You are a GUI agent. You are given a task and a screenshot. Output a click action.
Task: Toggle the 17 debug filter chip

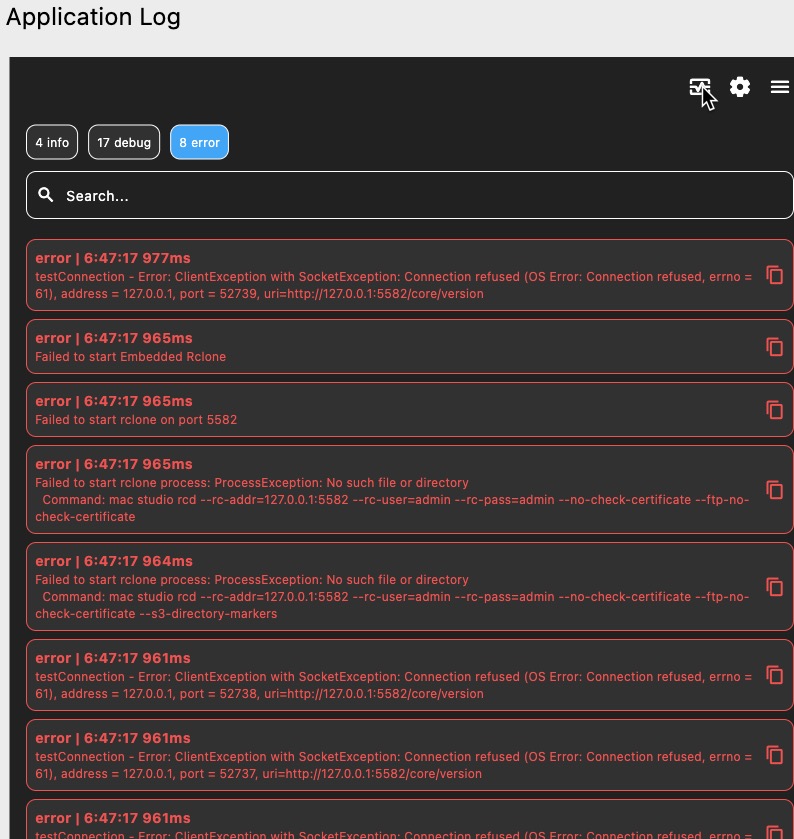pyautogui.click(x=124, y=142)
